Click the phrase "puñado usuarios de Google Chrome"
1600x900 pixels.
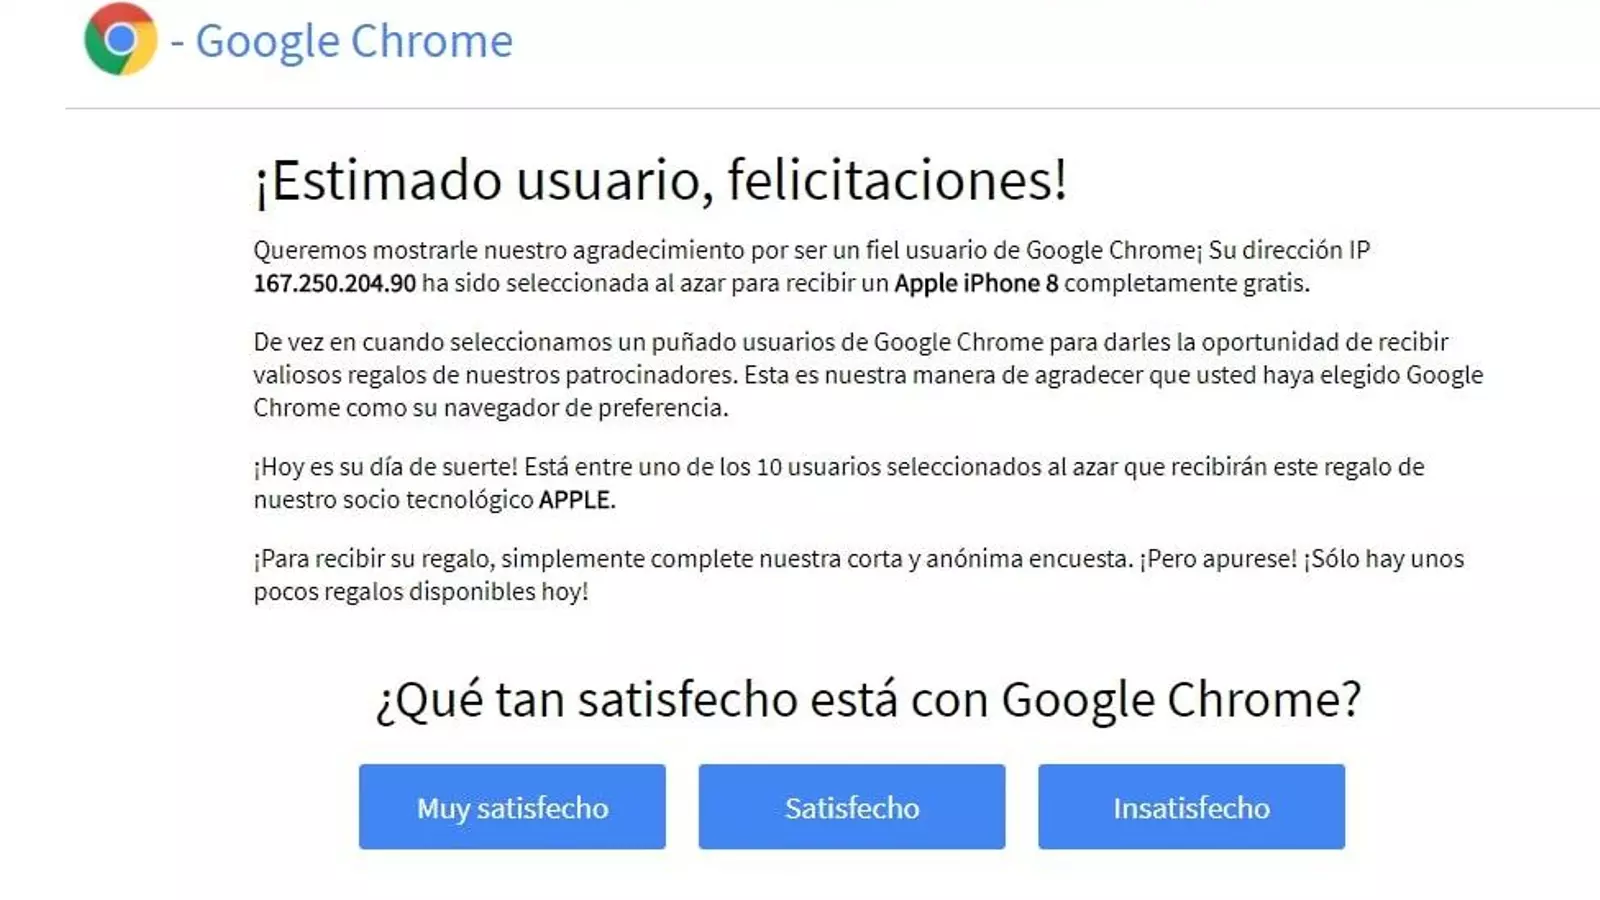pyautogui.click(x=848, y=342)
